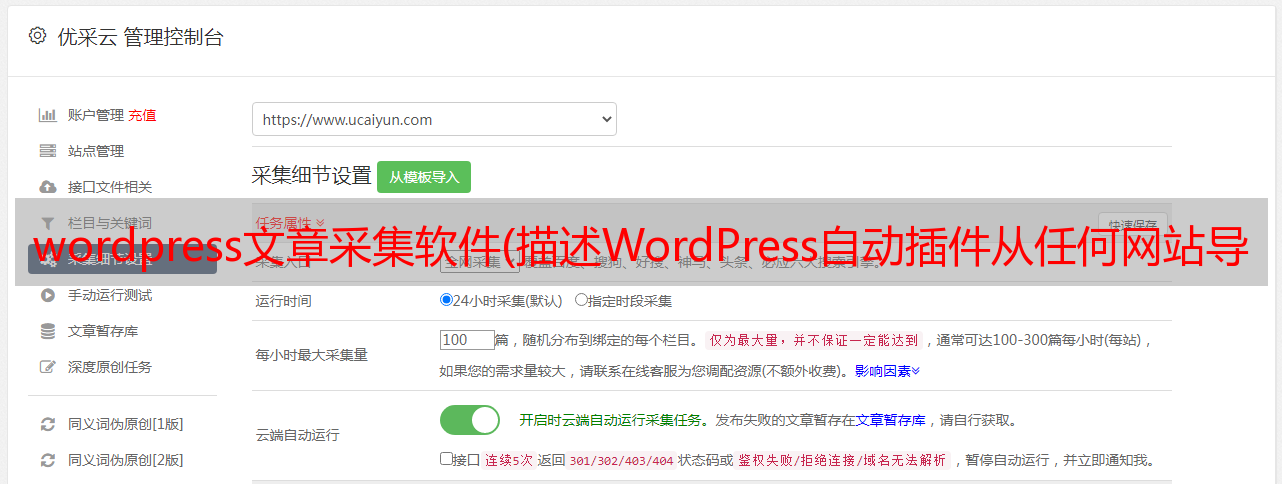The height and width of the screenshot is (484, 1282).
Task: Tick the 接口 checkbox
Action: (446, 460)
